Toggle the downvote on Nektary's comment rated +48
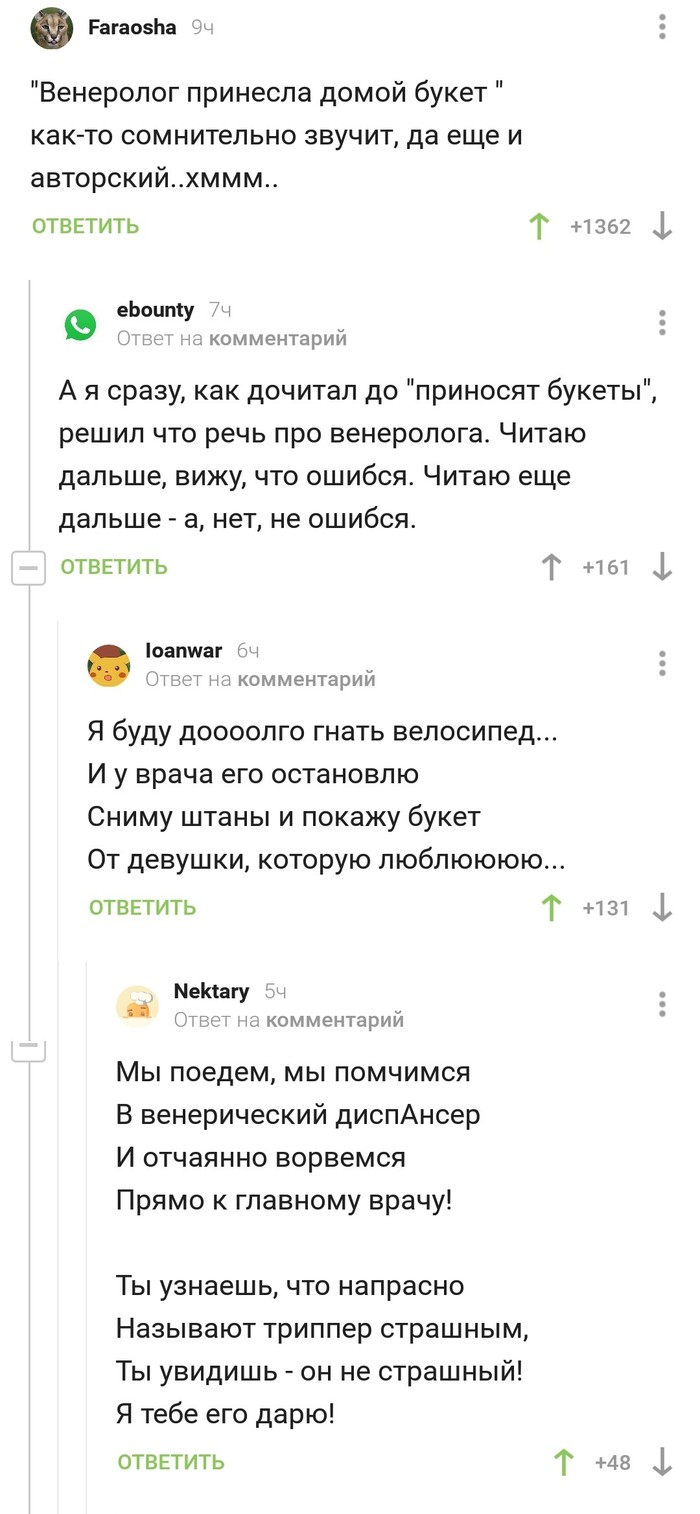Screen dimensions: 700x1514 pos(662,1462)
